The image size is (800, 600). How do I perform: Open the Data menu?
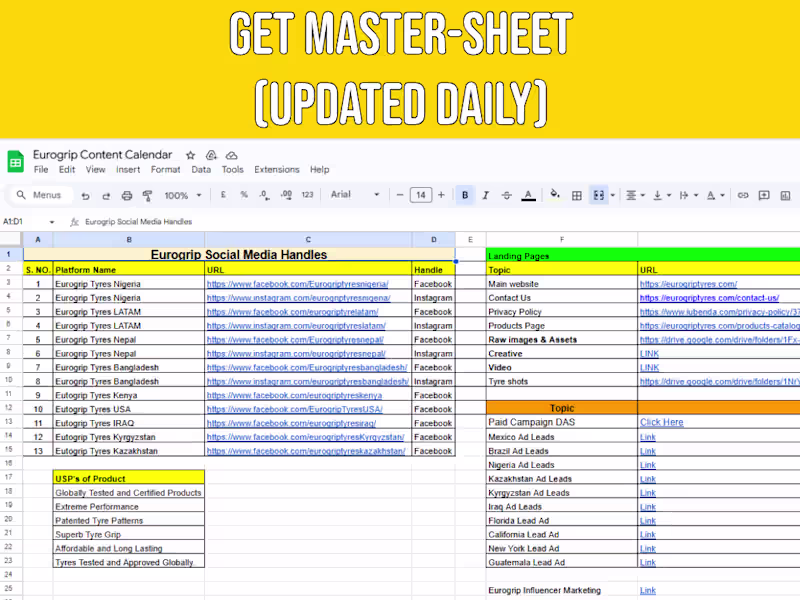(x=201, y=169)
